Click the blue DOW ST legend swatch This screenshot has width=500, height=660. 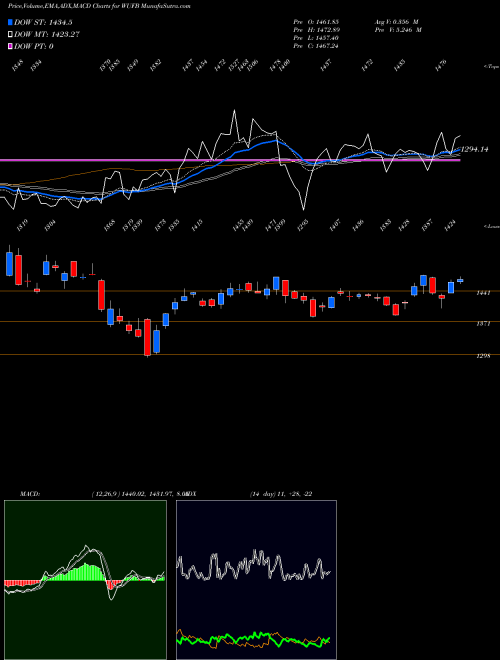10,22
